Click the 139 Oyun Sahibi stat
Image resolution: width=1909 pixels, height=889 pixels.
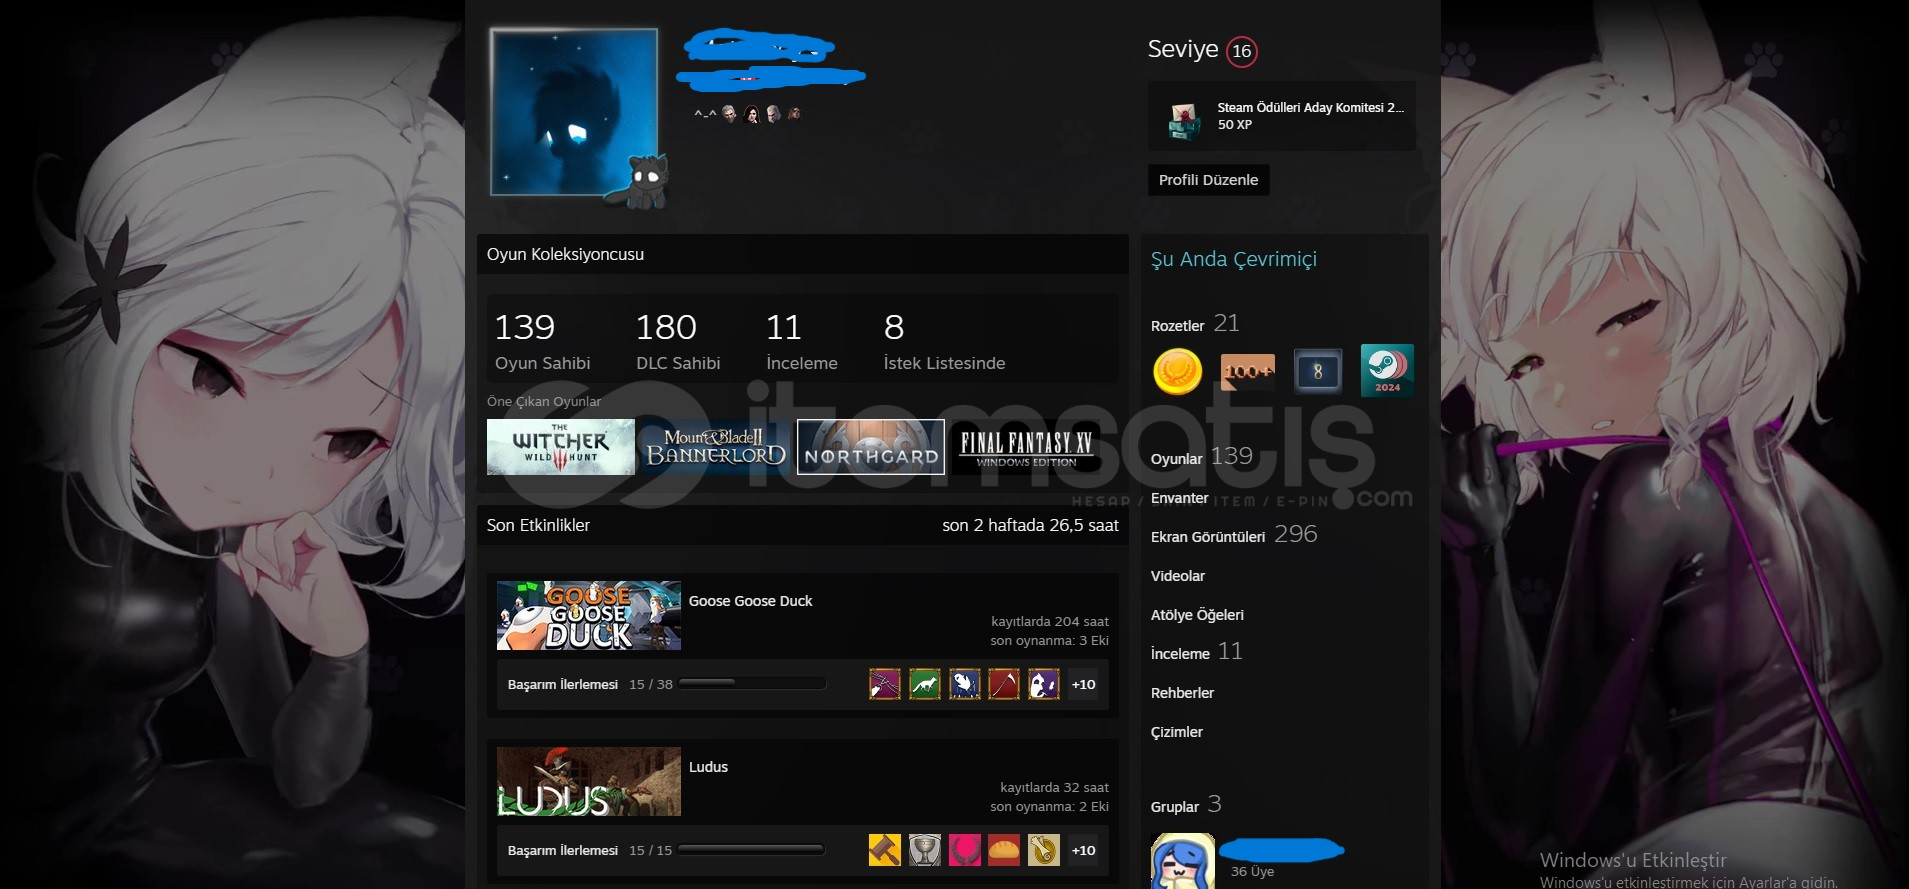coord(543,341)
